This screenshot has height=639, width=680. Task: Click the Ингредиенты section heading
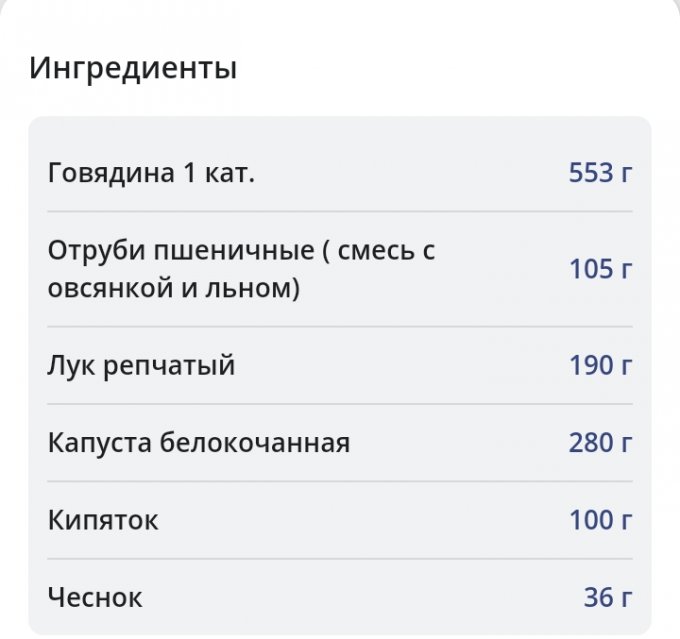[133, 70]
